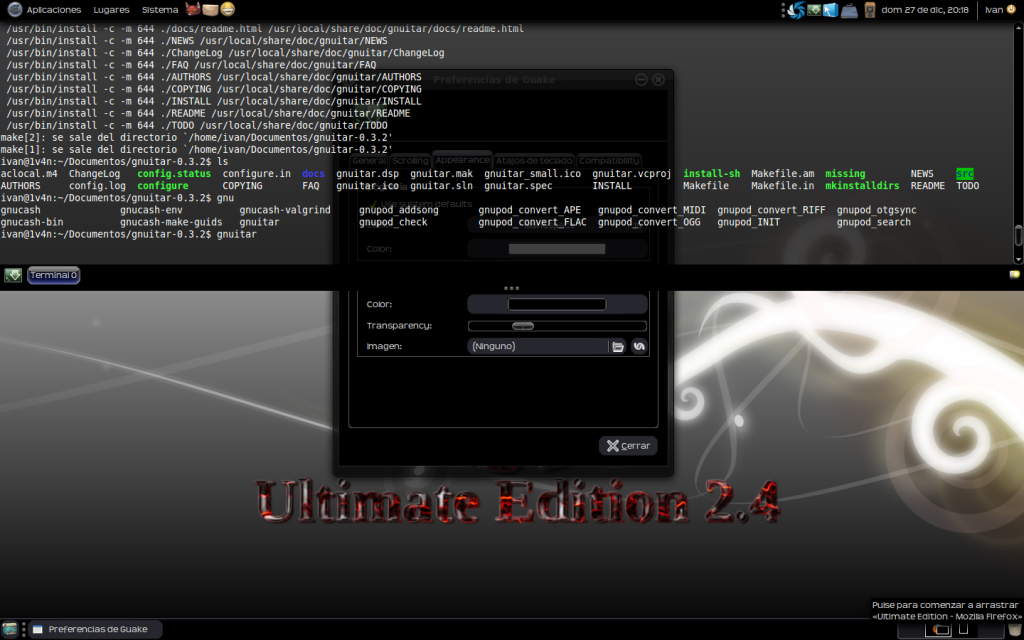Open the speaker volume applet
Screen dimensions: 1024x640
coord(869,10)
